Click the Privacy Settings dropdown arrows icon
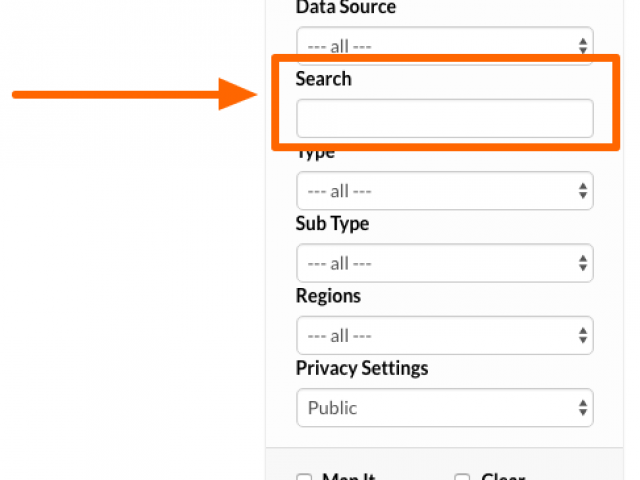640x480 pixels. point(583,407)
